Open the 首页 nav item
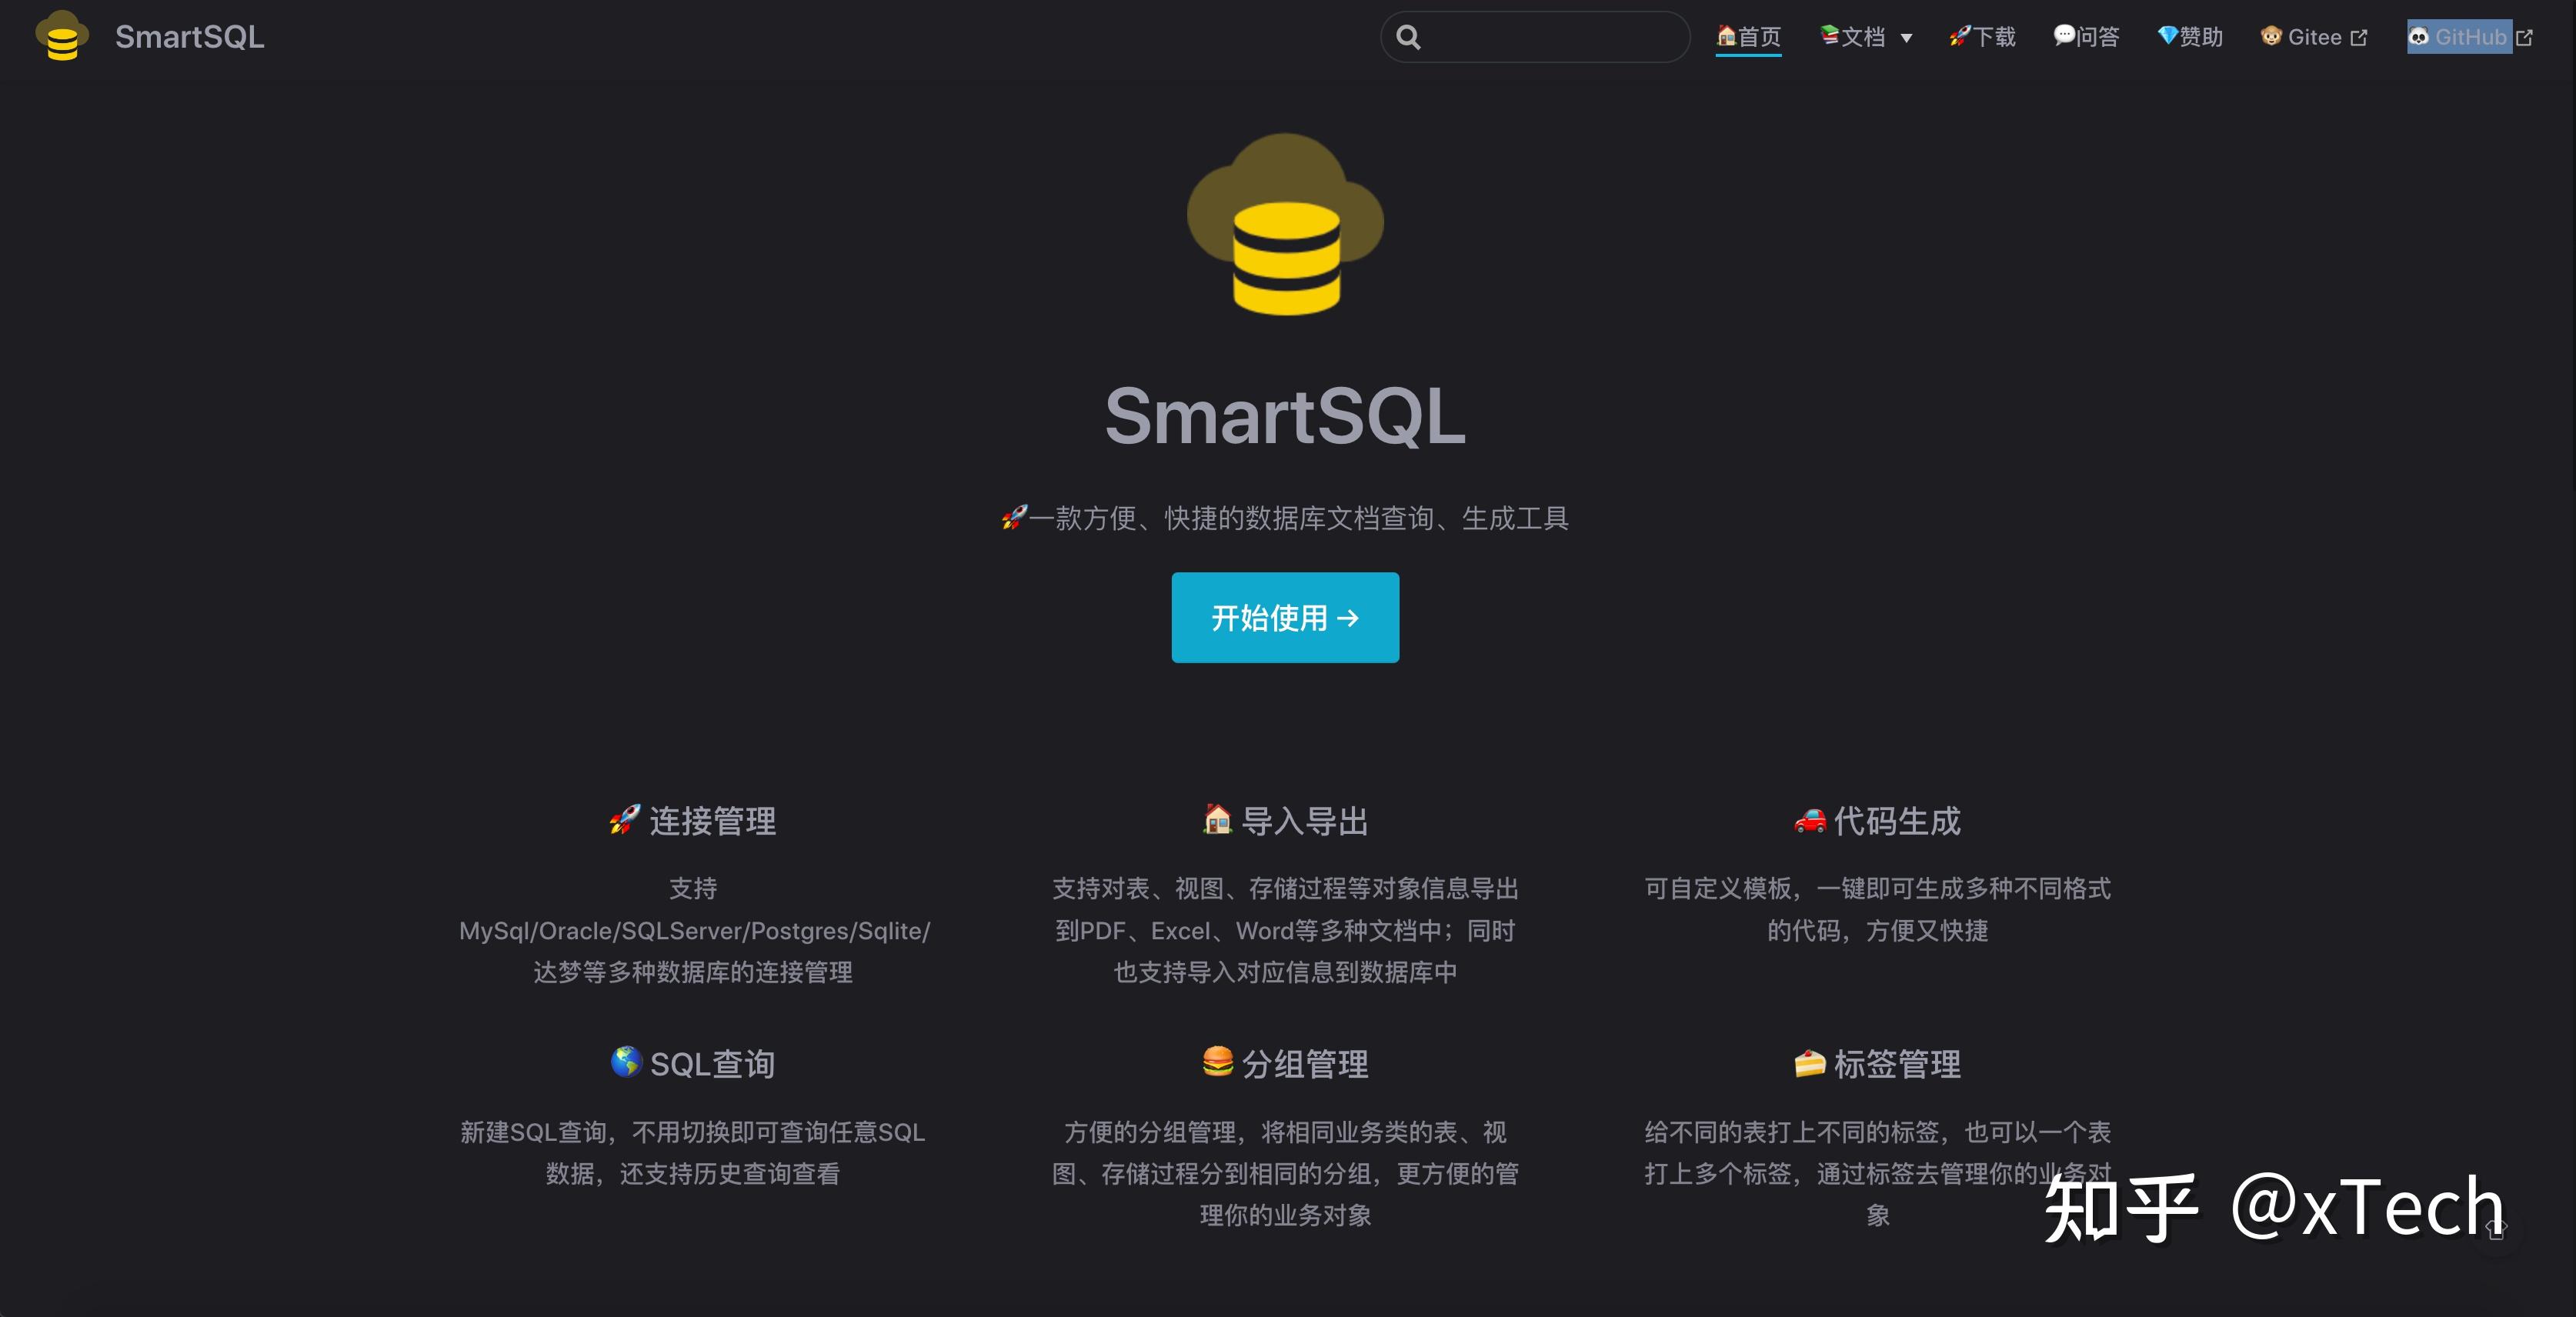Screen dimensions: 2576x1317 coord(1748,37)
